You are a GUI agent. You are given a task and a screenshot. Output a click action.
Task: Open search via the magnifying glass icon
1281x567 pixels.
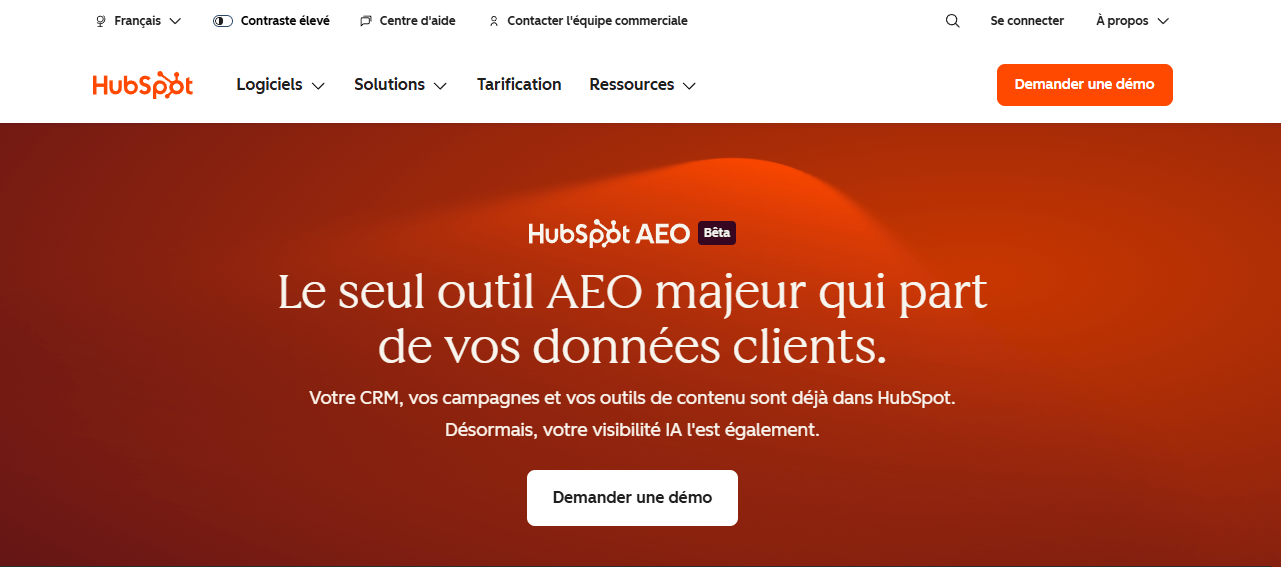click(x=952, y=21)
